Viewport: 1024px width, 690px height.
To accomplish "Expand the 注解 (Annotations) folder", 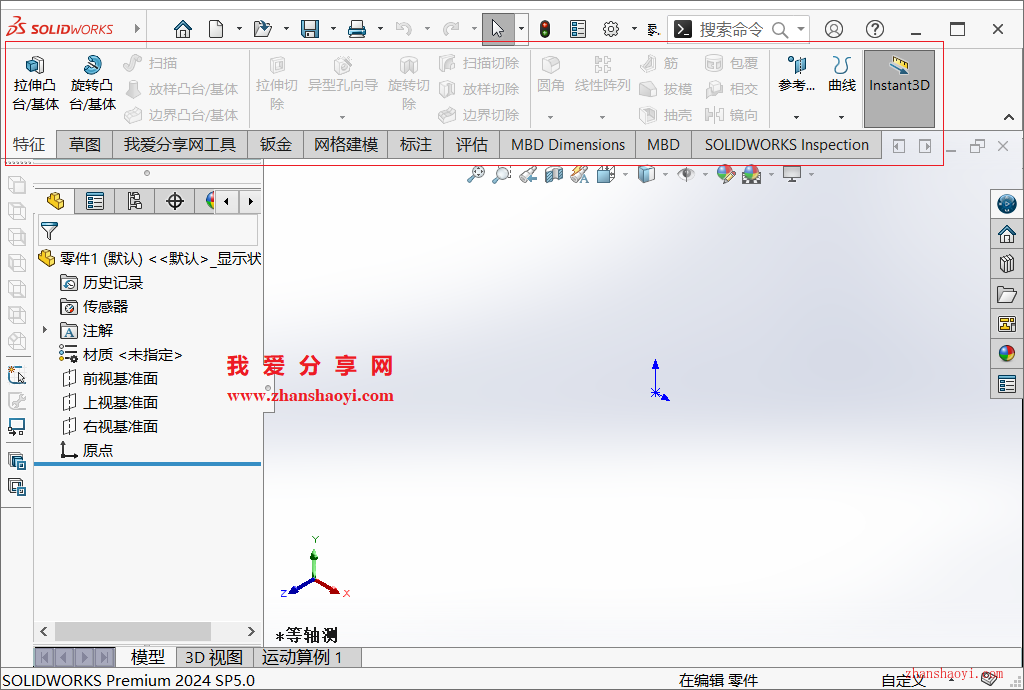I will pyautogui.click(x=44, y=330).
